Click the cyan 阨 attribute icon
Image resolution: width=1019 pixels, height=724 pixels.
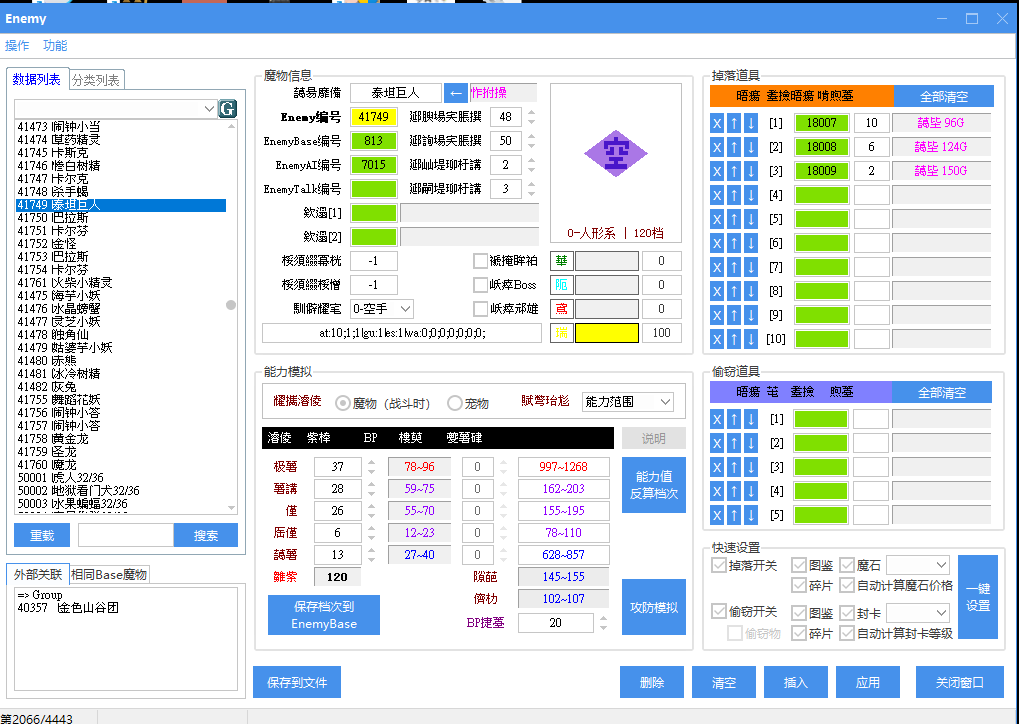[561, 285]
